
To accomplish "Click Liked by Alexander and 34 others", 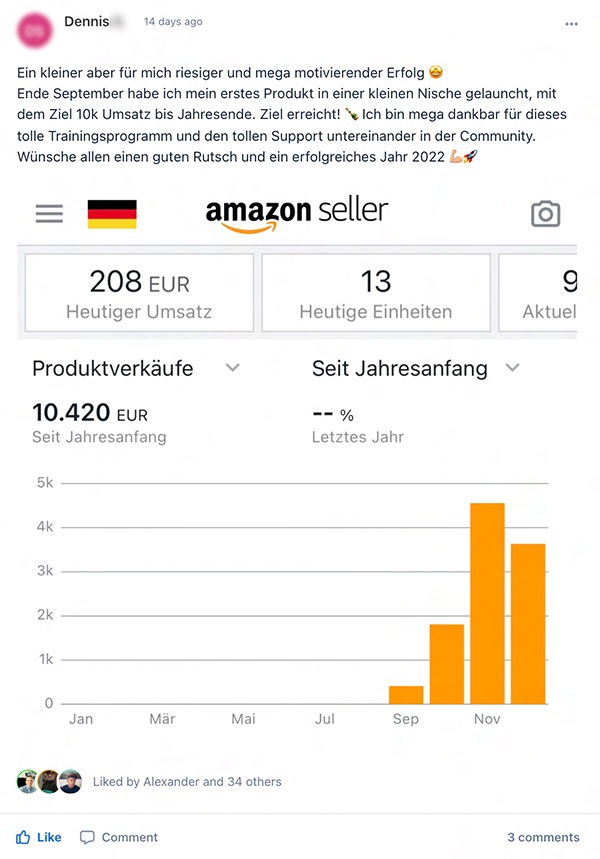I will pos(187,782).
